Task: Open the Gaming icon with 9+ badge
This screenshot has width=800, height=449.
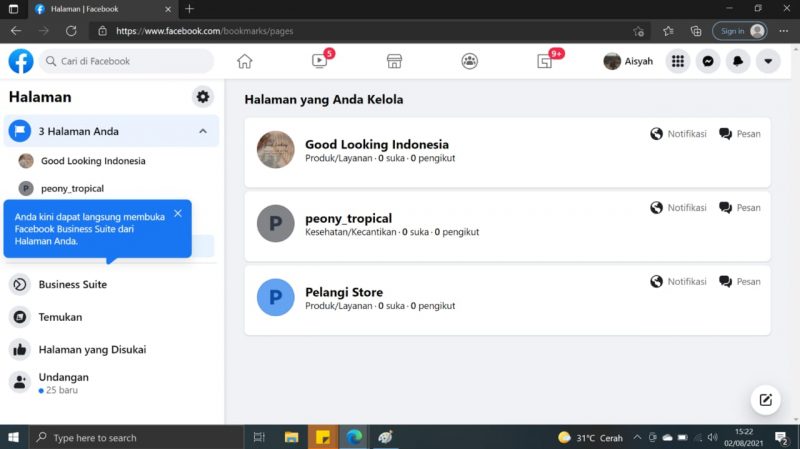Action: (544, 61)
